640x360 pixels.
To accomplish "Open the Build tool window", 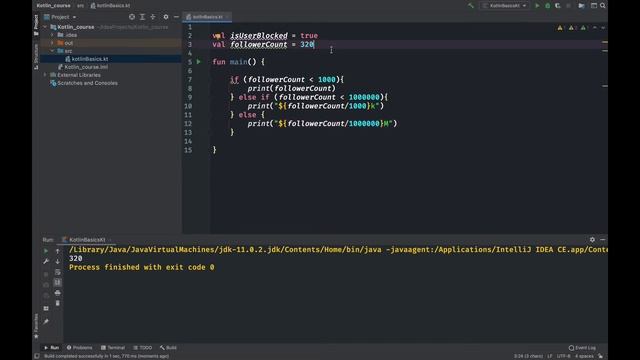I will [x=168, y=348].
